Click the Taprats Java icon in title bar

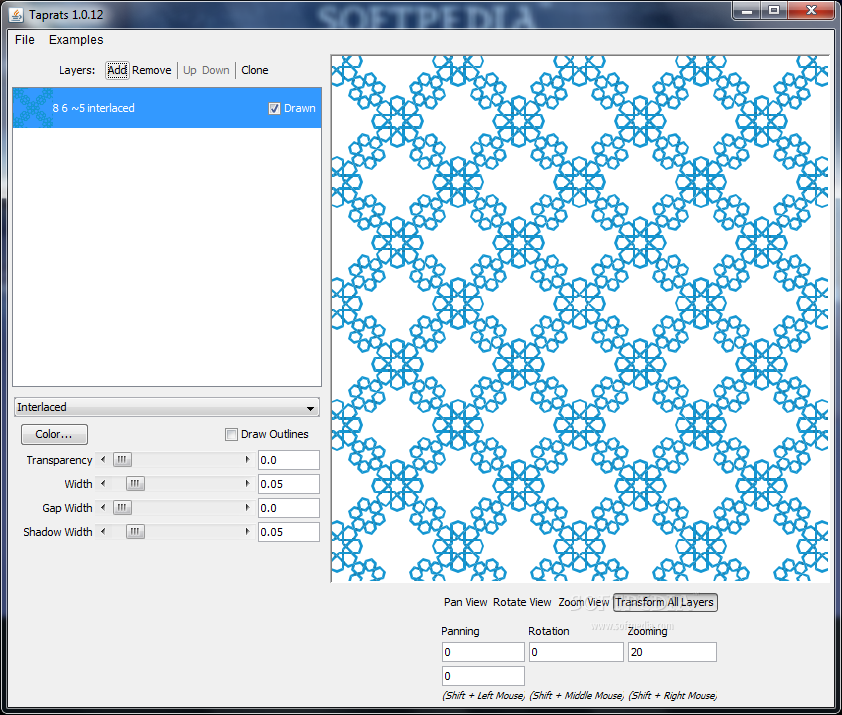pos(17,15)
